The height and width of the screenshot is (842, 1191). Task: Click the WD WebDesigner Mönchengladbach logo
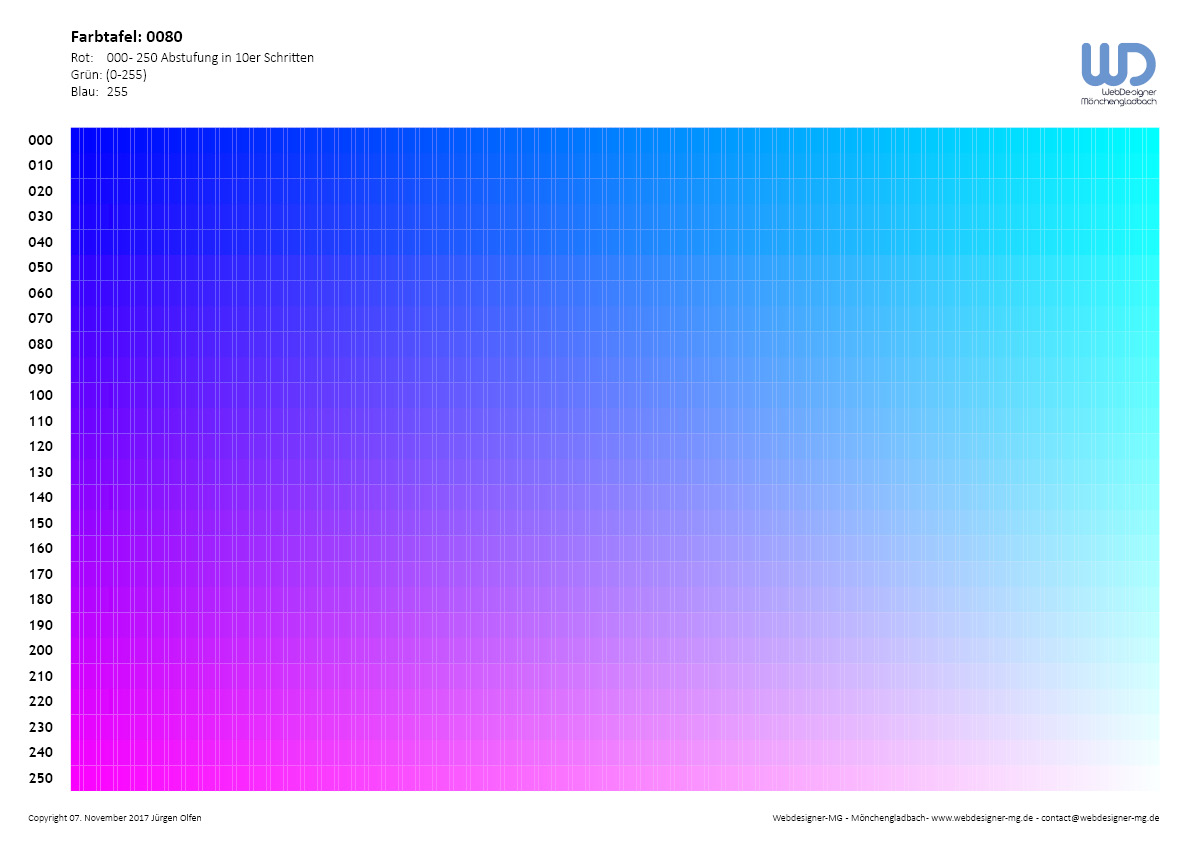(x=1118, y=74)
